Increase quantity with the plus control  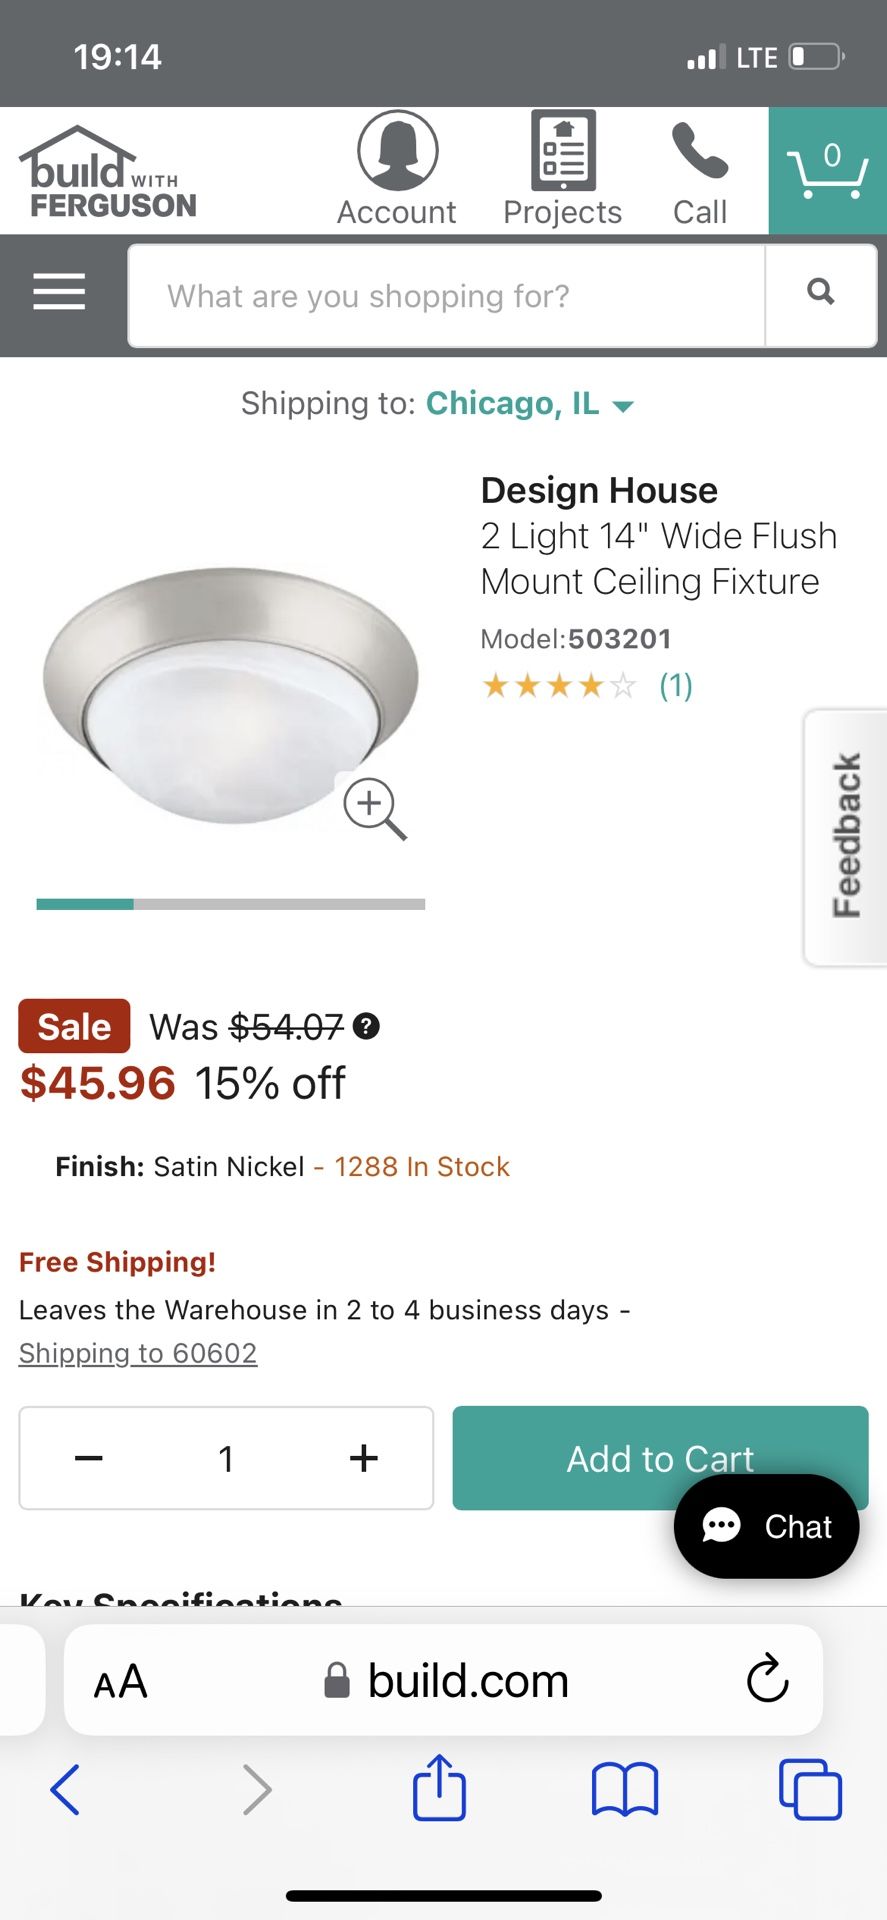coord(363,1458)
